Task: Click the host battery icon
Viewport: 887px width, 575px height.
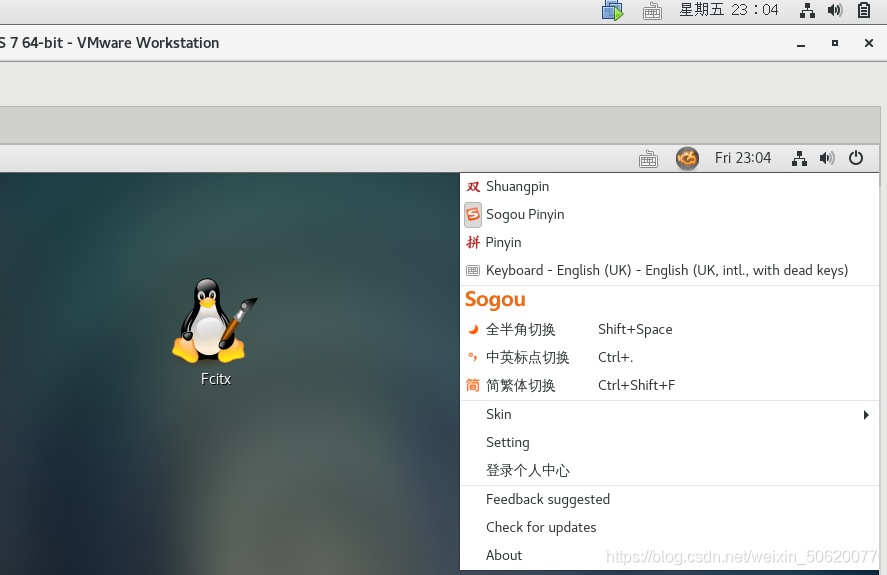Action: (x=864, y=10)
